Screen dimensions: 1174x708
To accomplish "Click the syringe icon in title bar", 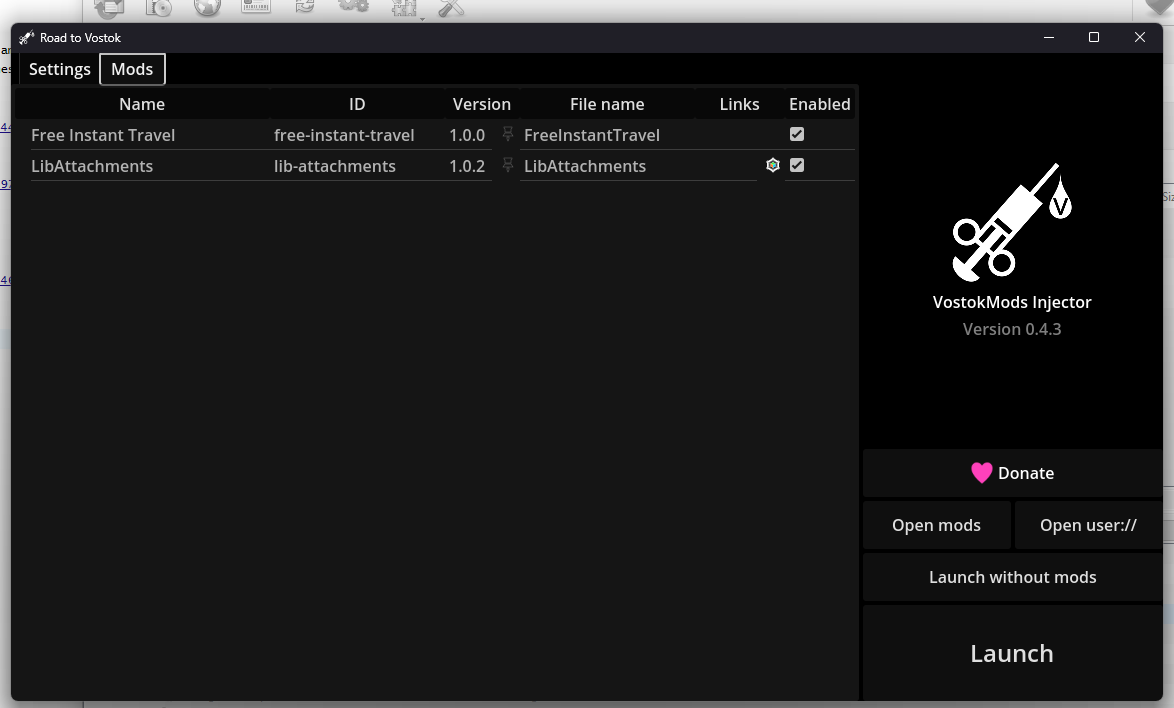I will pos(27,38).
